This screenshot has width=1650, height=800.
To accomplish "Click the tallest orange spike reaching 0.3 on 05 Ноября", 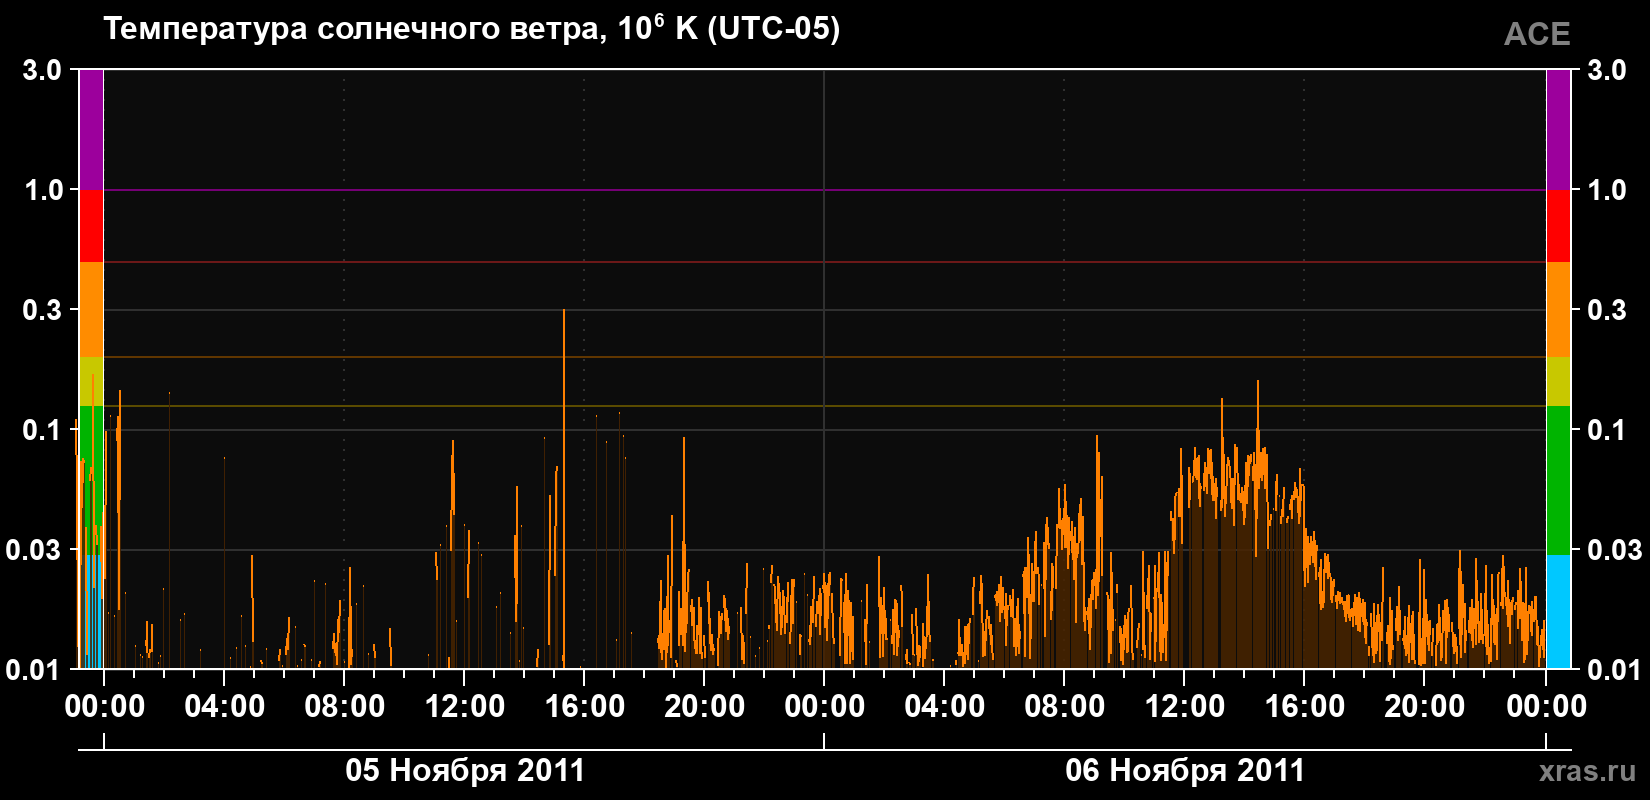I will (x=564, y=488).
